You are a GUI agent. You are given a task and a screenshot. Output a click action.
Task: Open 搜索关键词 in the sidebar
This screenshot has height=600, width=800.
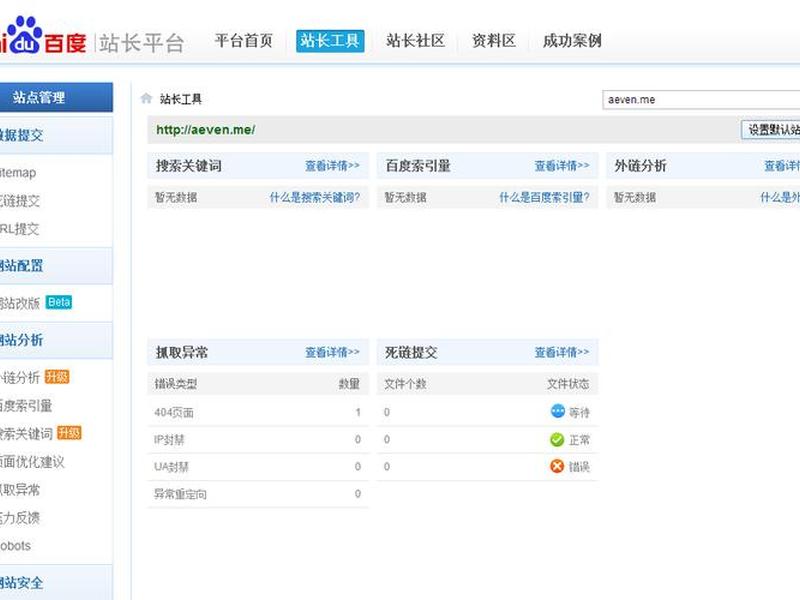point(26,434)
